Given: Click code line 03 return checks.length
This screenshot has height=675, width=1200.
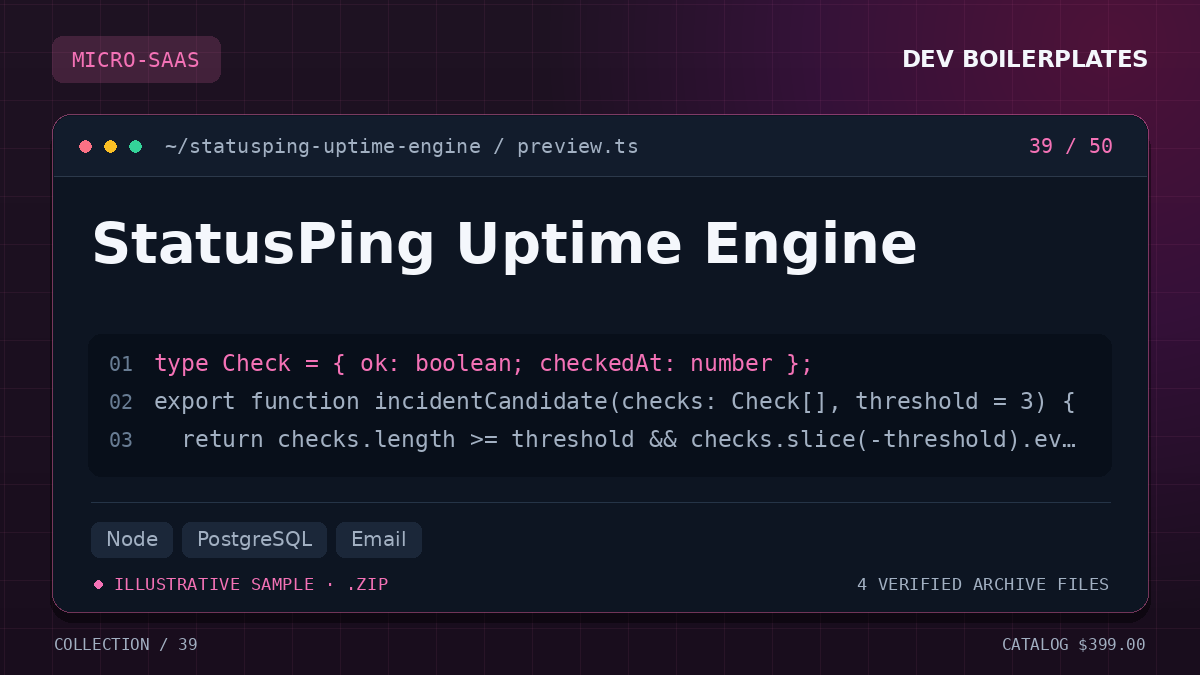Looking at the screenshot, I should click(628, 440).
